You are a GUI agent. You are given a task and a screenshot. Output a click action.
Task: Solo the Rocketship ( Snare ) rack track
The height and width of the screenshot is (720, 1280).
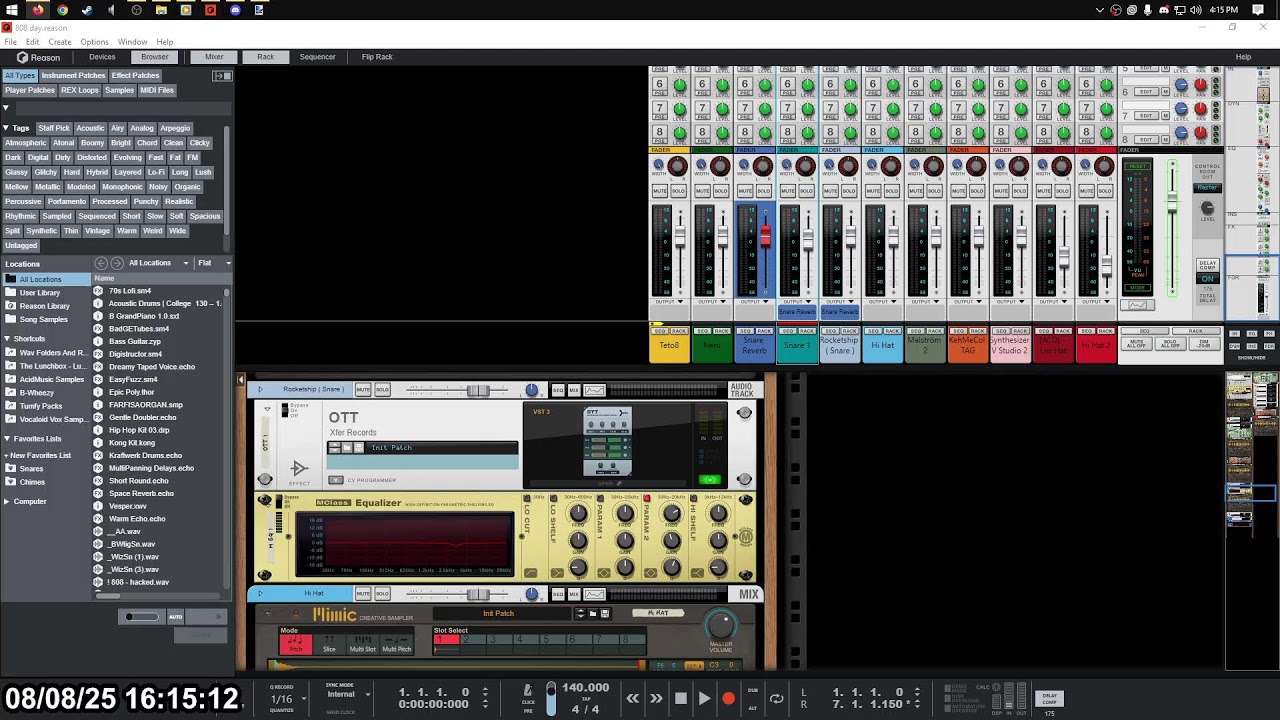point(382,390)
